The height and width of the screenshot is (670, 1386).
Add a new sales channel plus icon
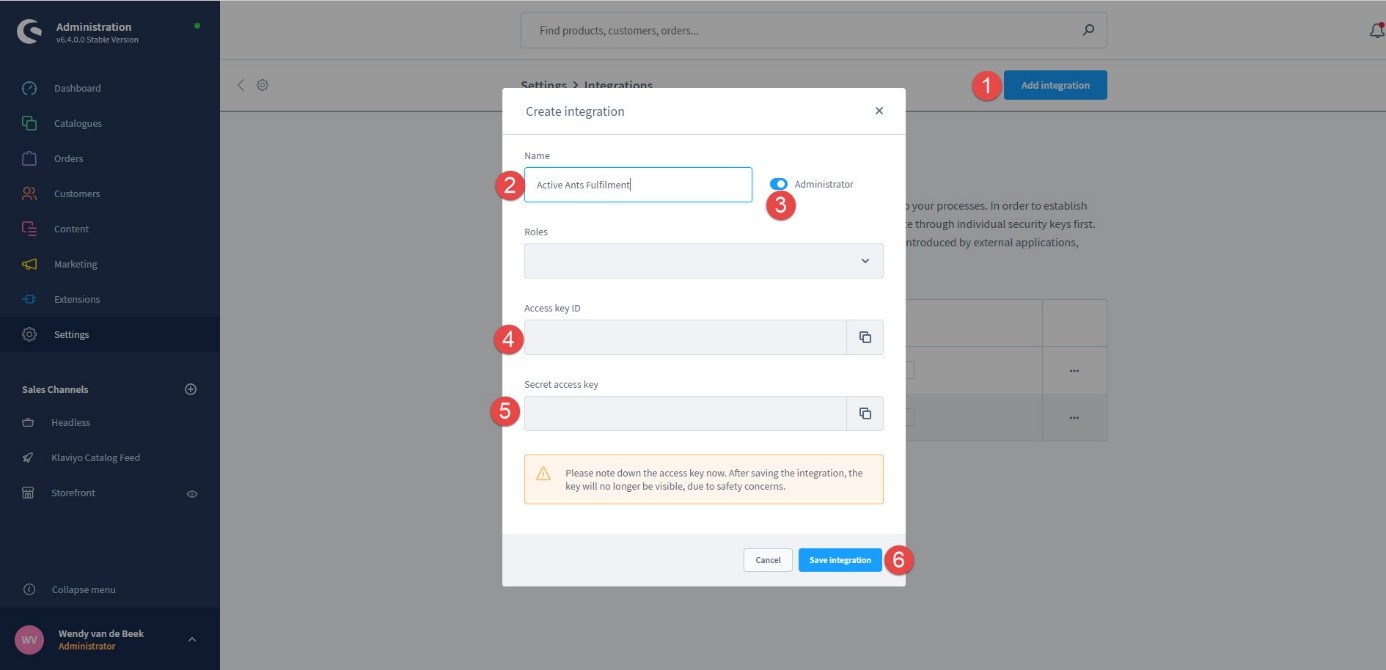click(191, 389)
